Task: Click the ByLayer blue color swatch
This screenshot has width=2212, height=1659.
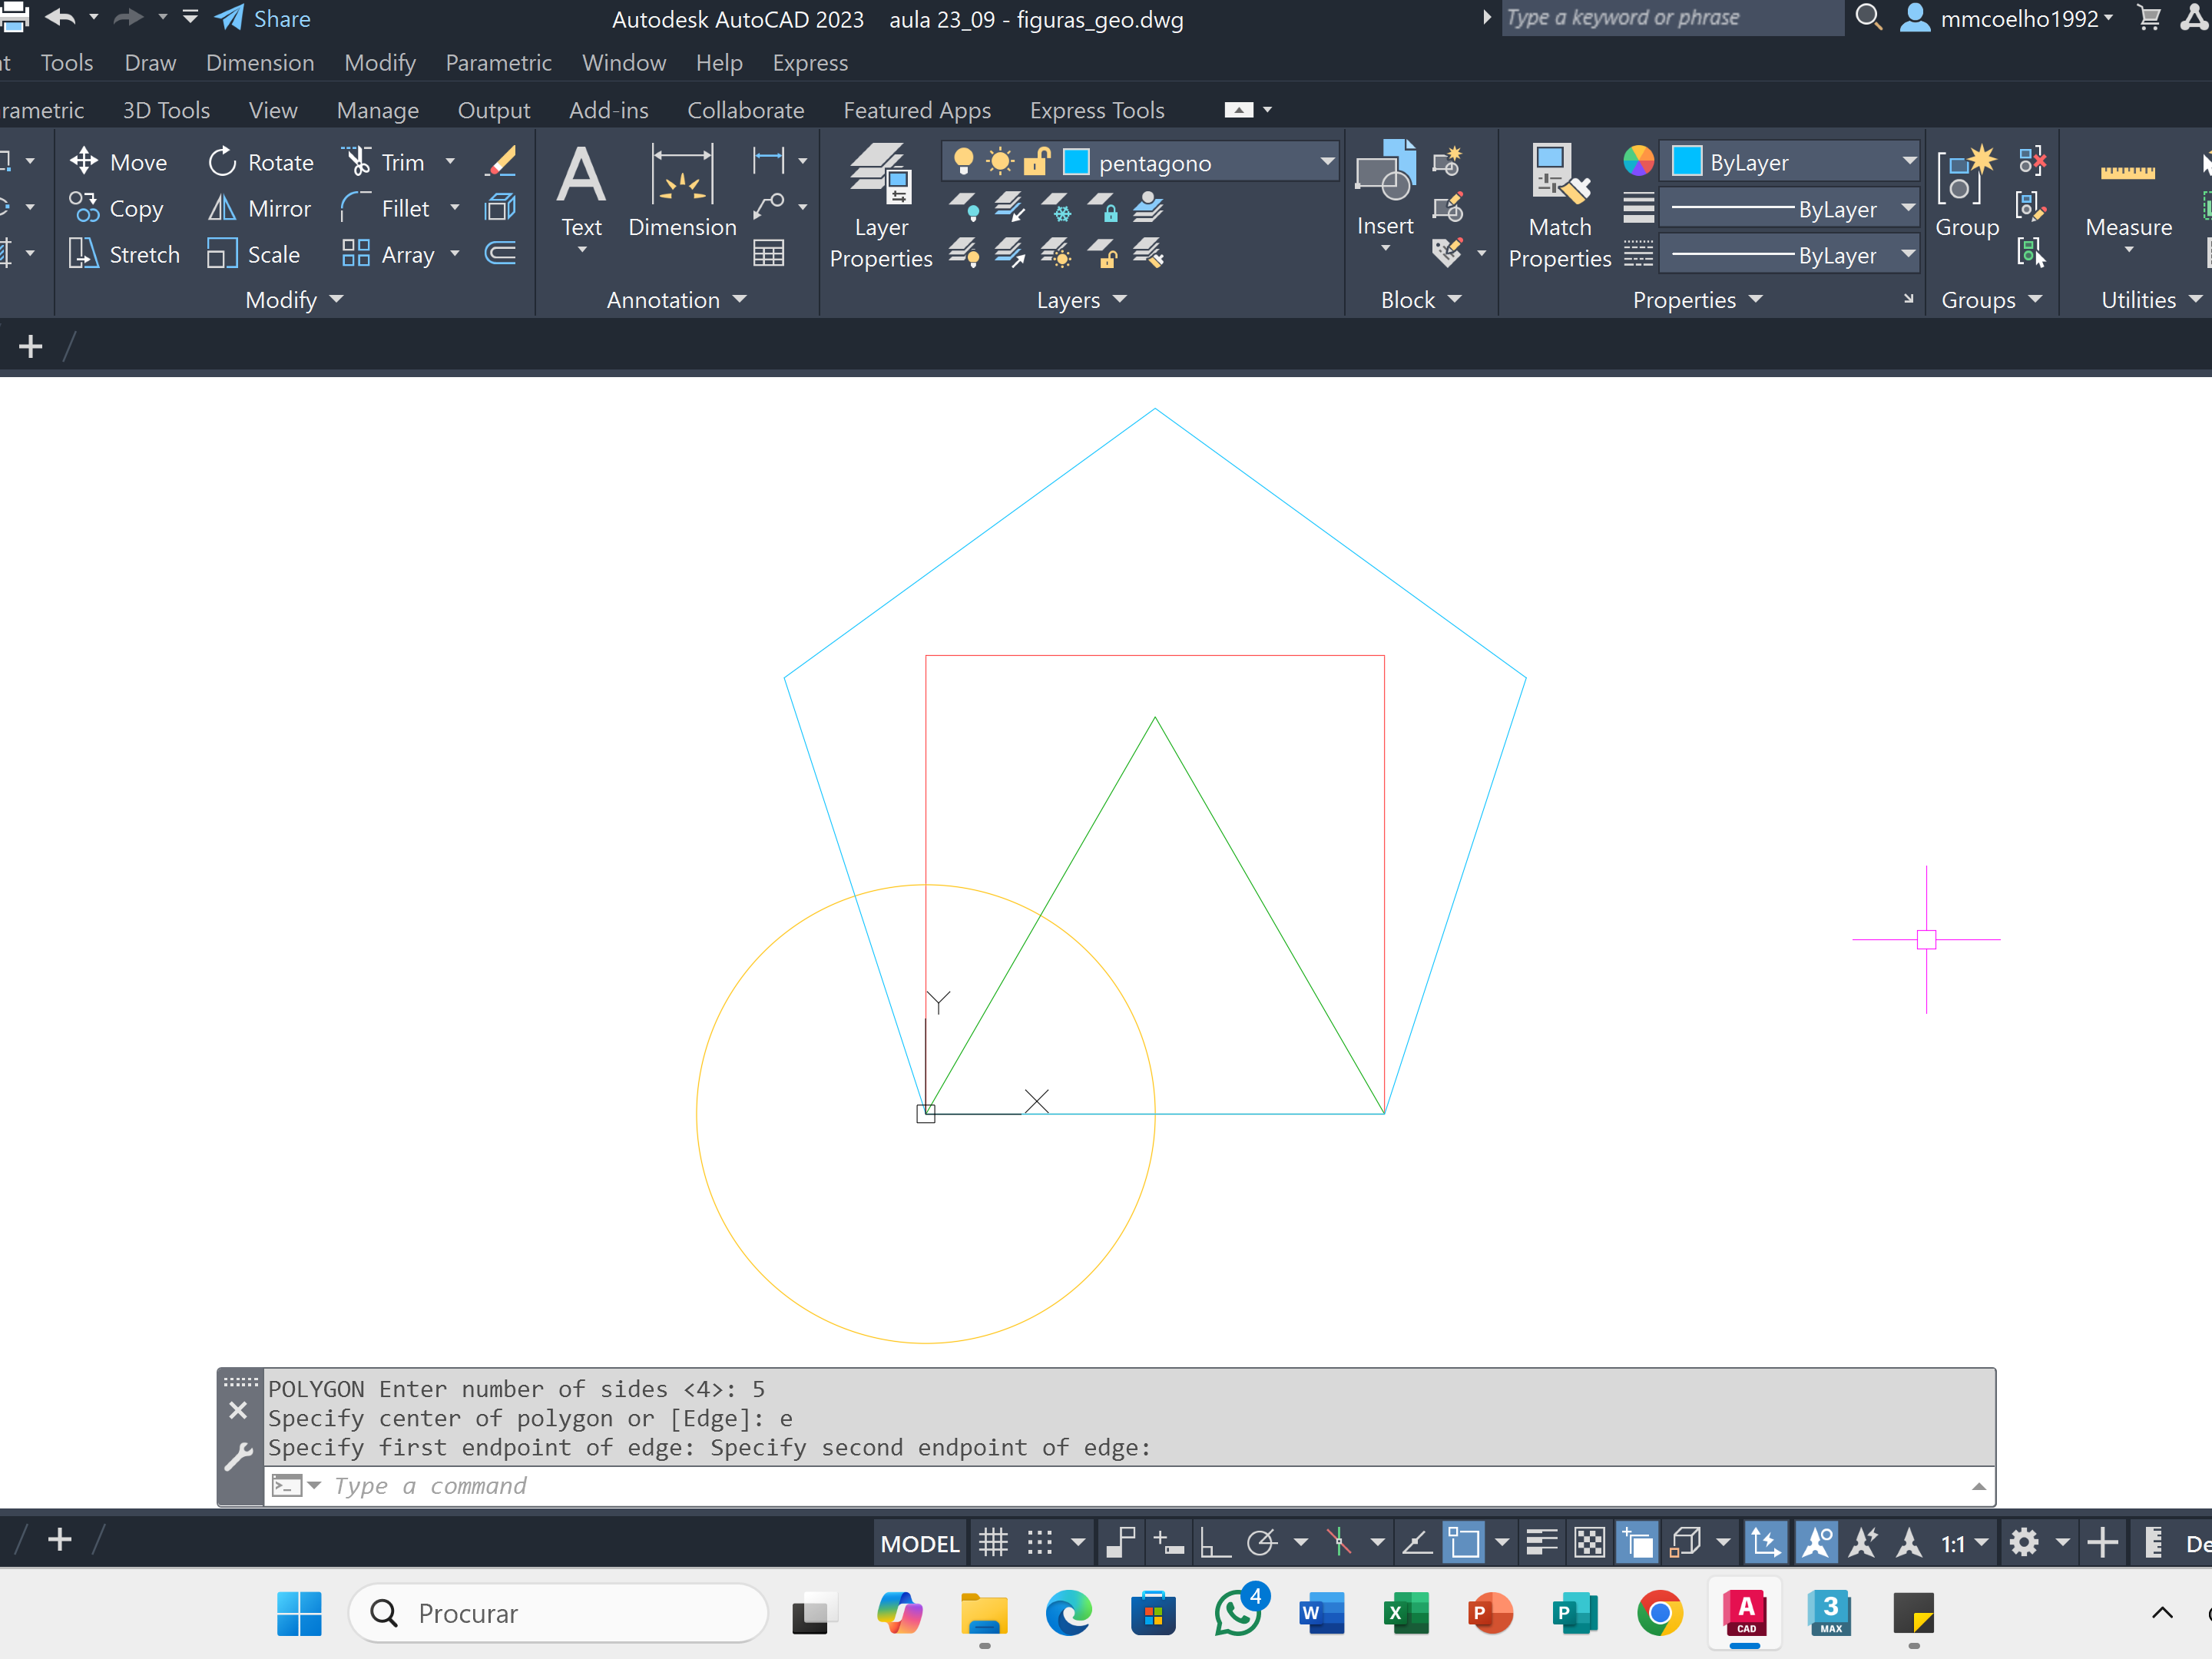Action: point(1687,161)
